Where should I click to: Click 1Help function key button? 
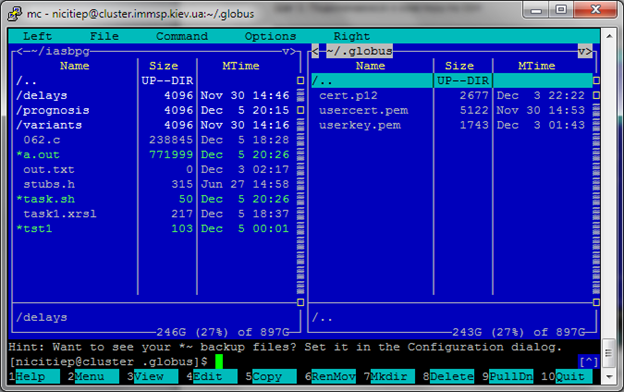click(34, 376)
